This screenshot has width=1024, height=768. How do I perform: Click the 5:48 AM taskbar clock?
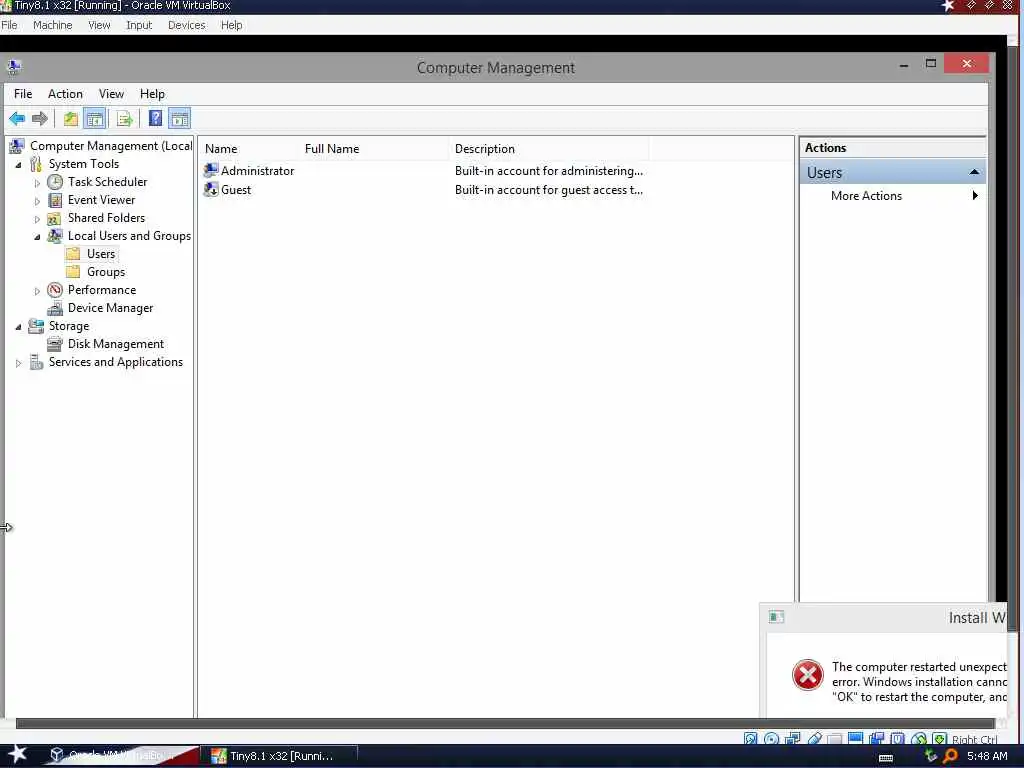(x=987, y=756)
